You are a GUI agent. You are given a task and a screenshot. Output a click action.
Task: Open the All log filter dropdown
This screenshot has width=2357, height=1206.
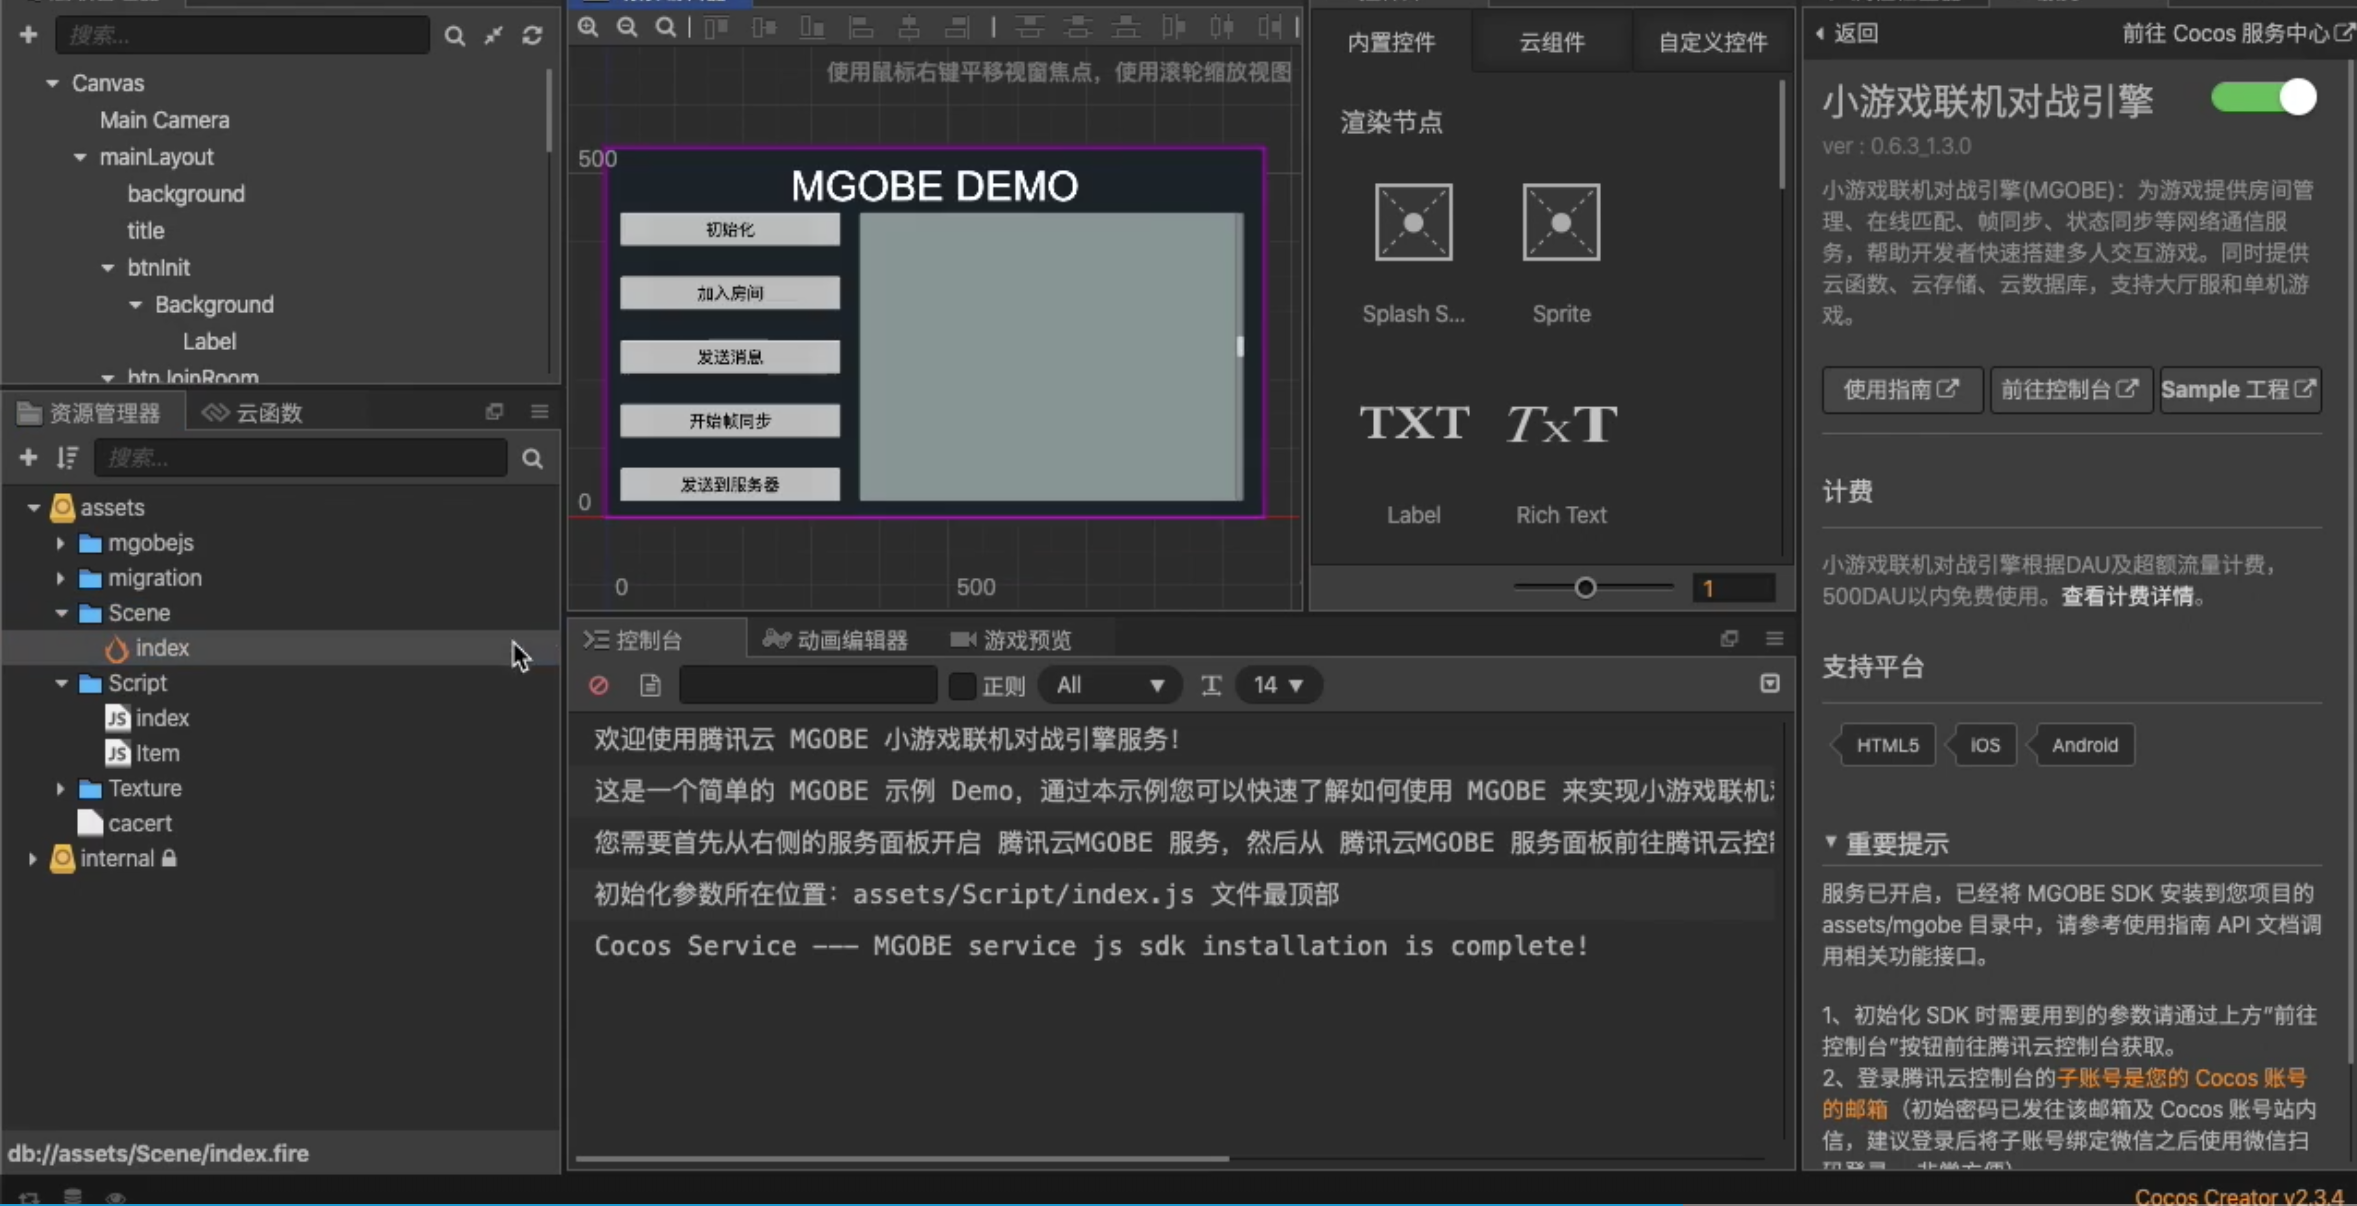(x=1108, y=685)
